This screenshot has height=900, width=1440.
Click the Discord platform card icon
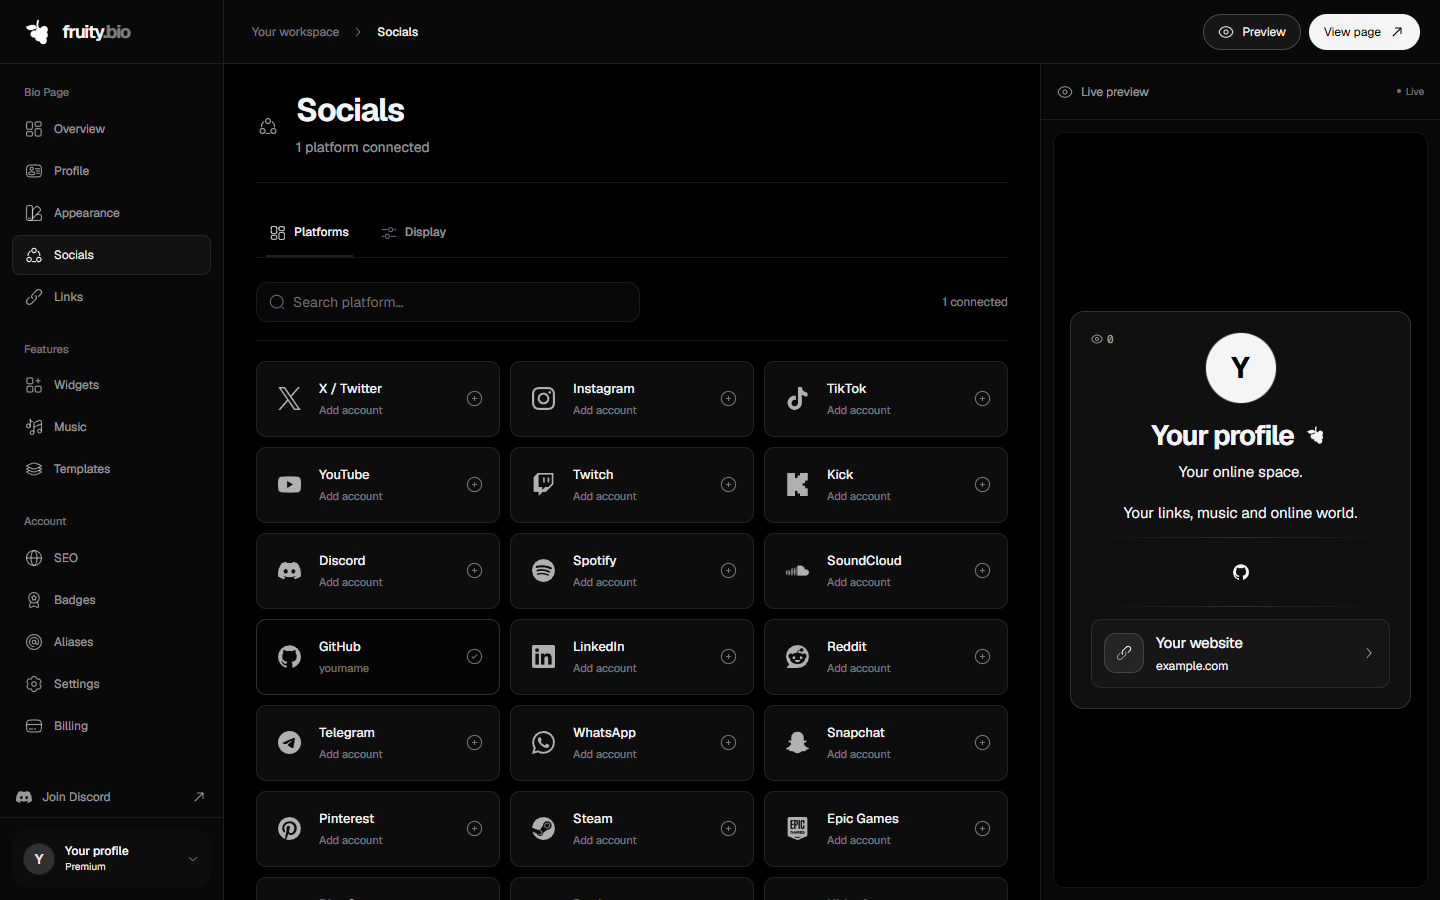tap(289, 571)
